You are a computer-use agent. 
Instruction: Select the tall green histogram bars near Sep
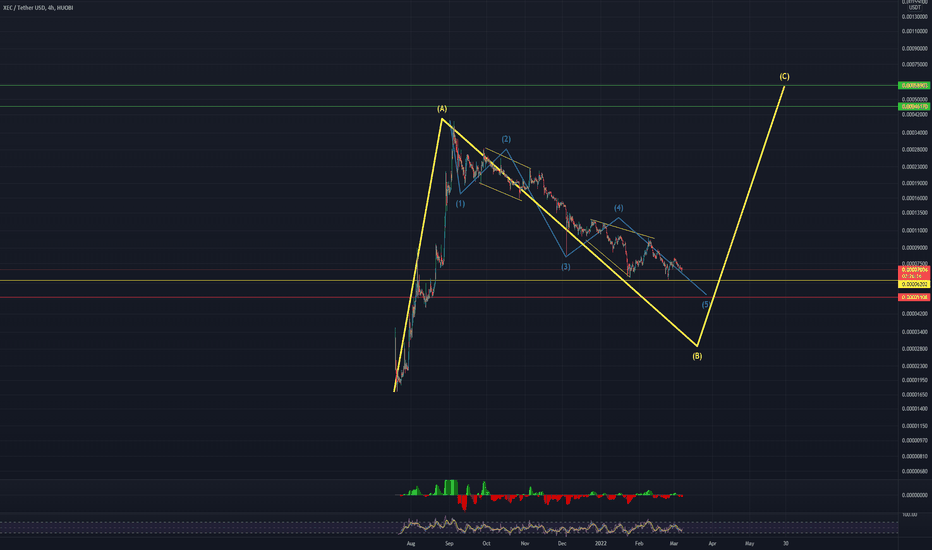(x=451, y=487)
